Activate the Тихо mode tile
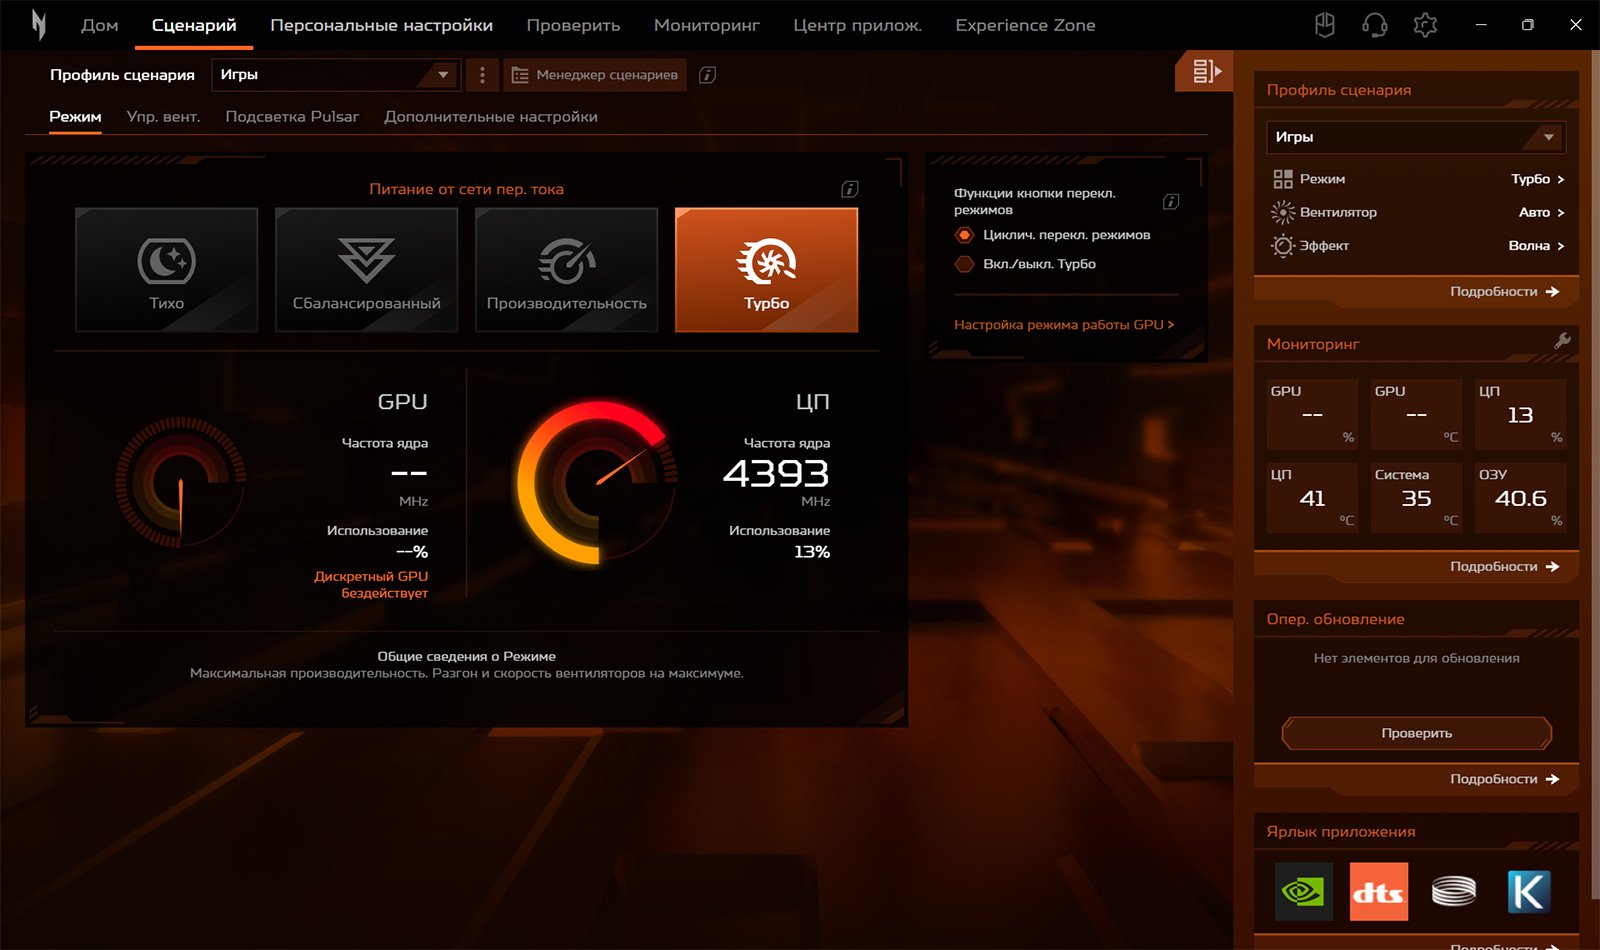 [x=167, y=270]
